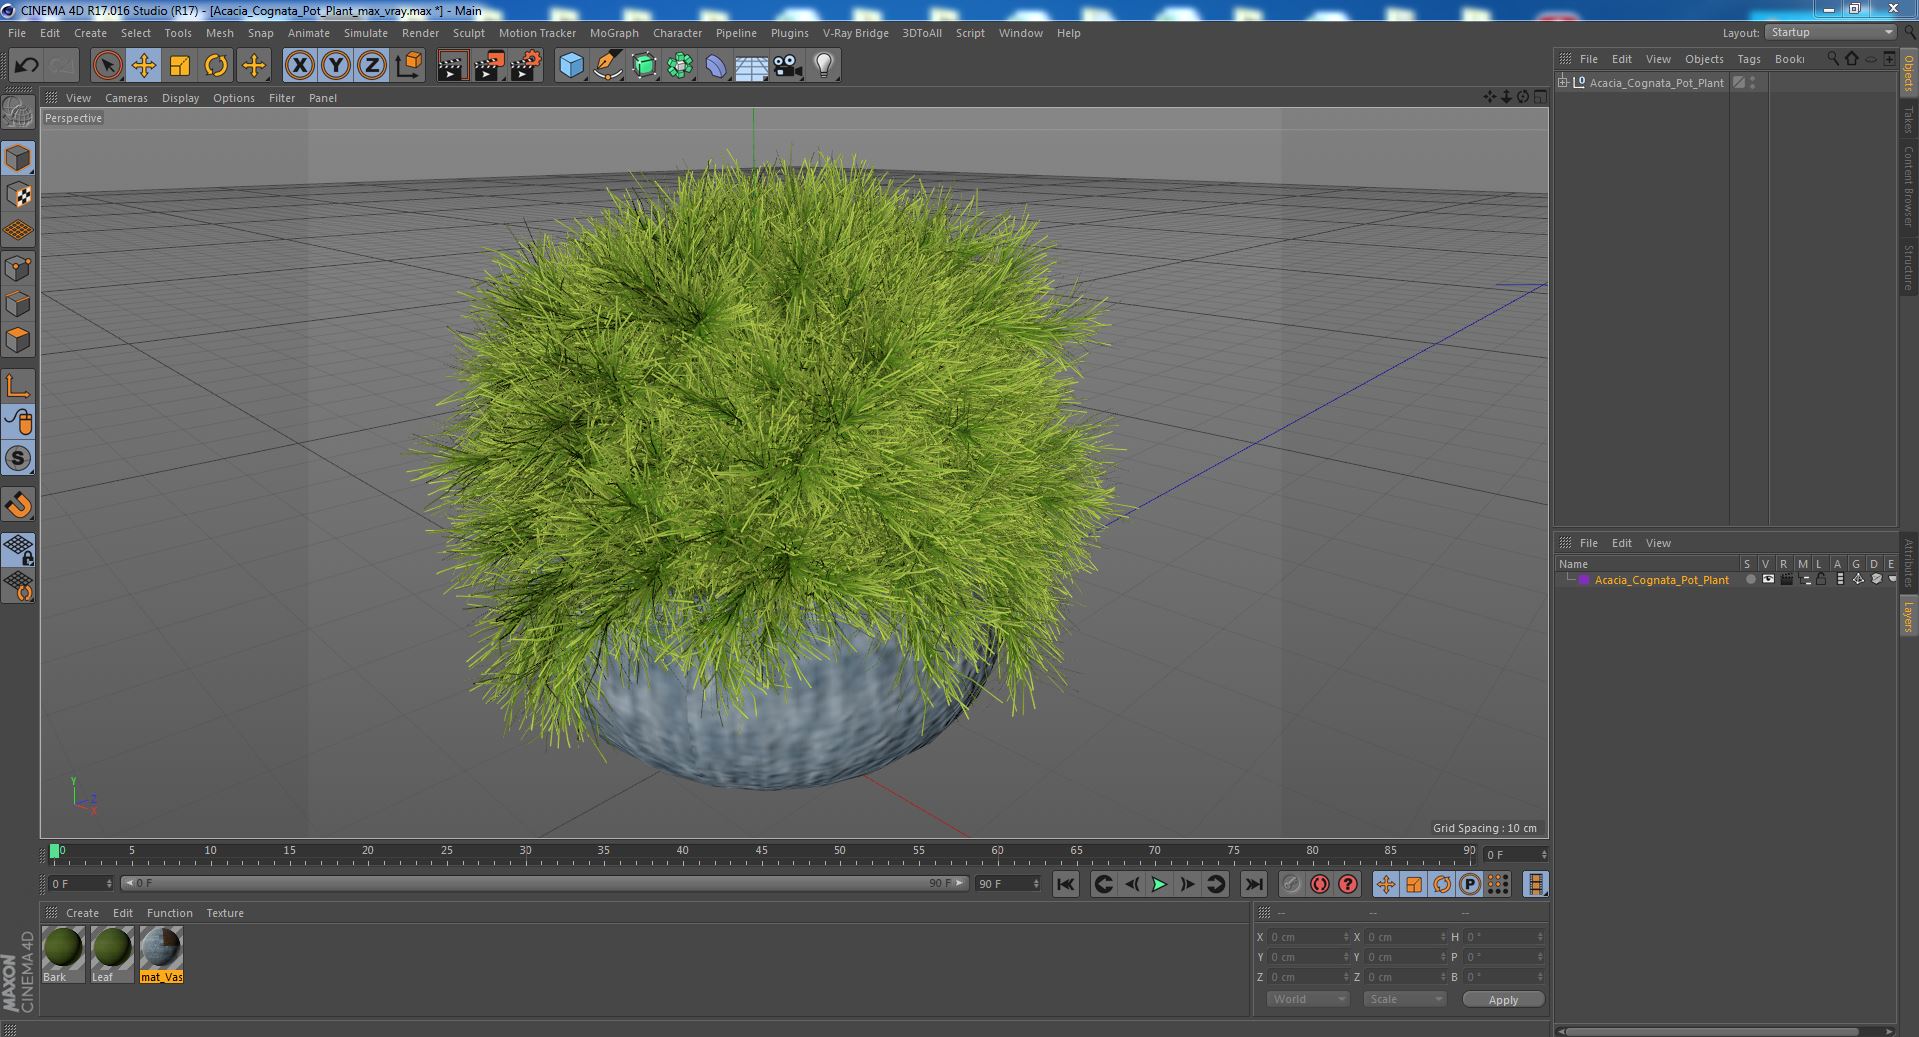This screenshot has height=1037, width=1919.
Task: Add a Cube primitive object
Action: 571,66
